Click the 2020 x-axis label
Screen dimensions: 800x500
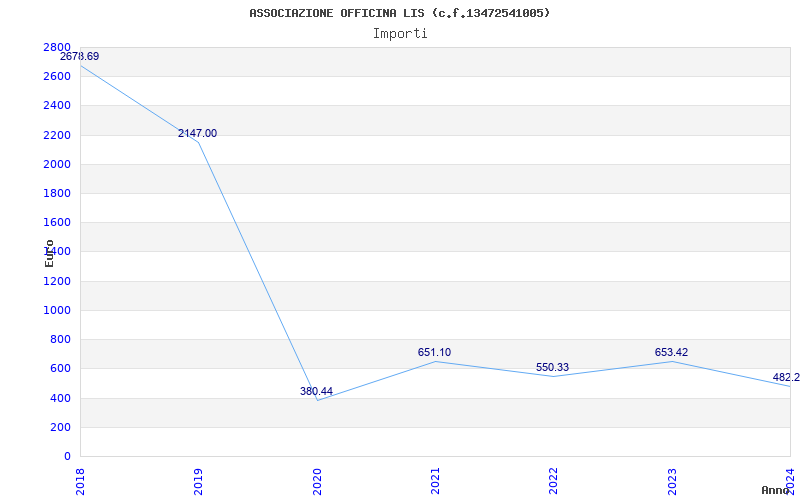(x=317, y=482)
